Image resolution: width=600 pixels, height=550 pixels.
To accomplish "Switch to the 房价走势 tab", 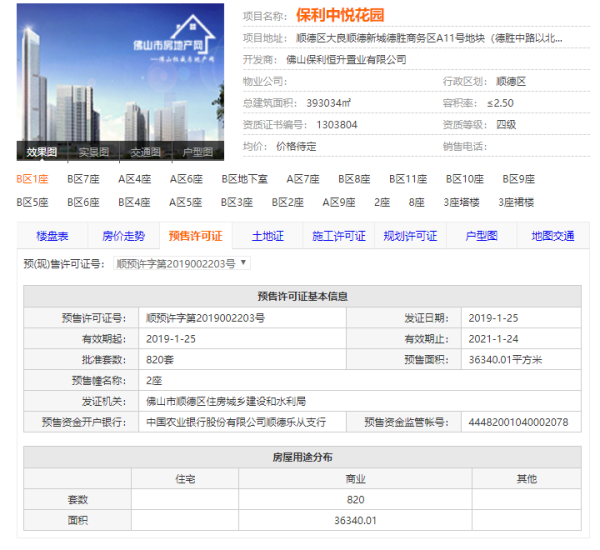I will [124, 236].
